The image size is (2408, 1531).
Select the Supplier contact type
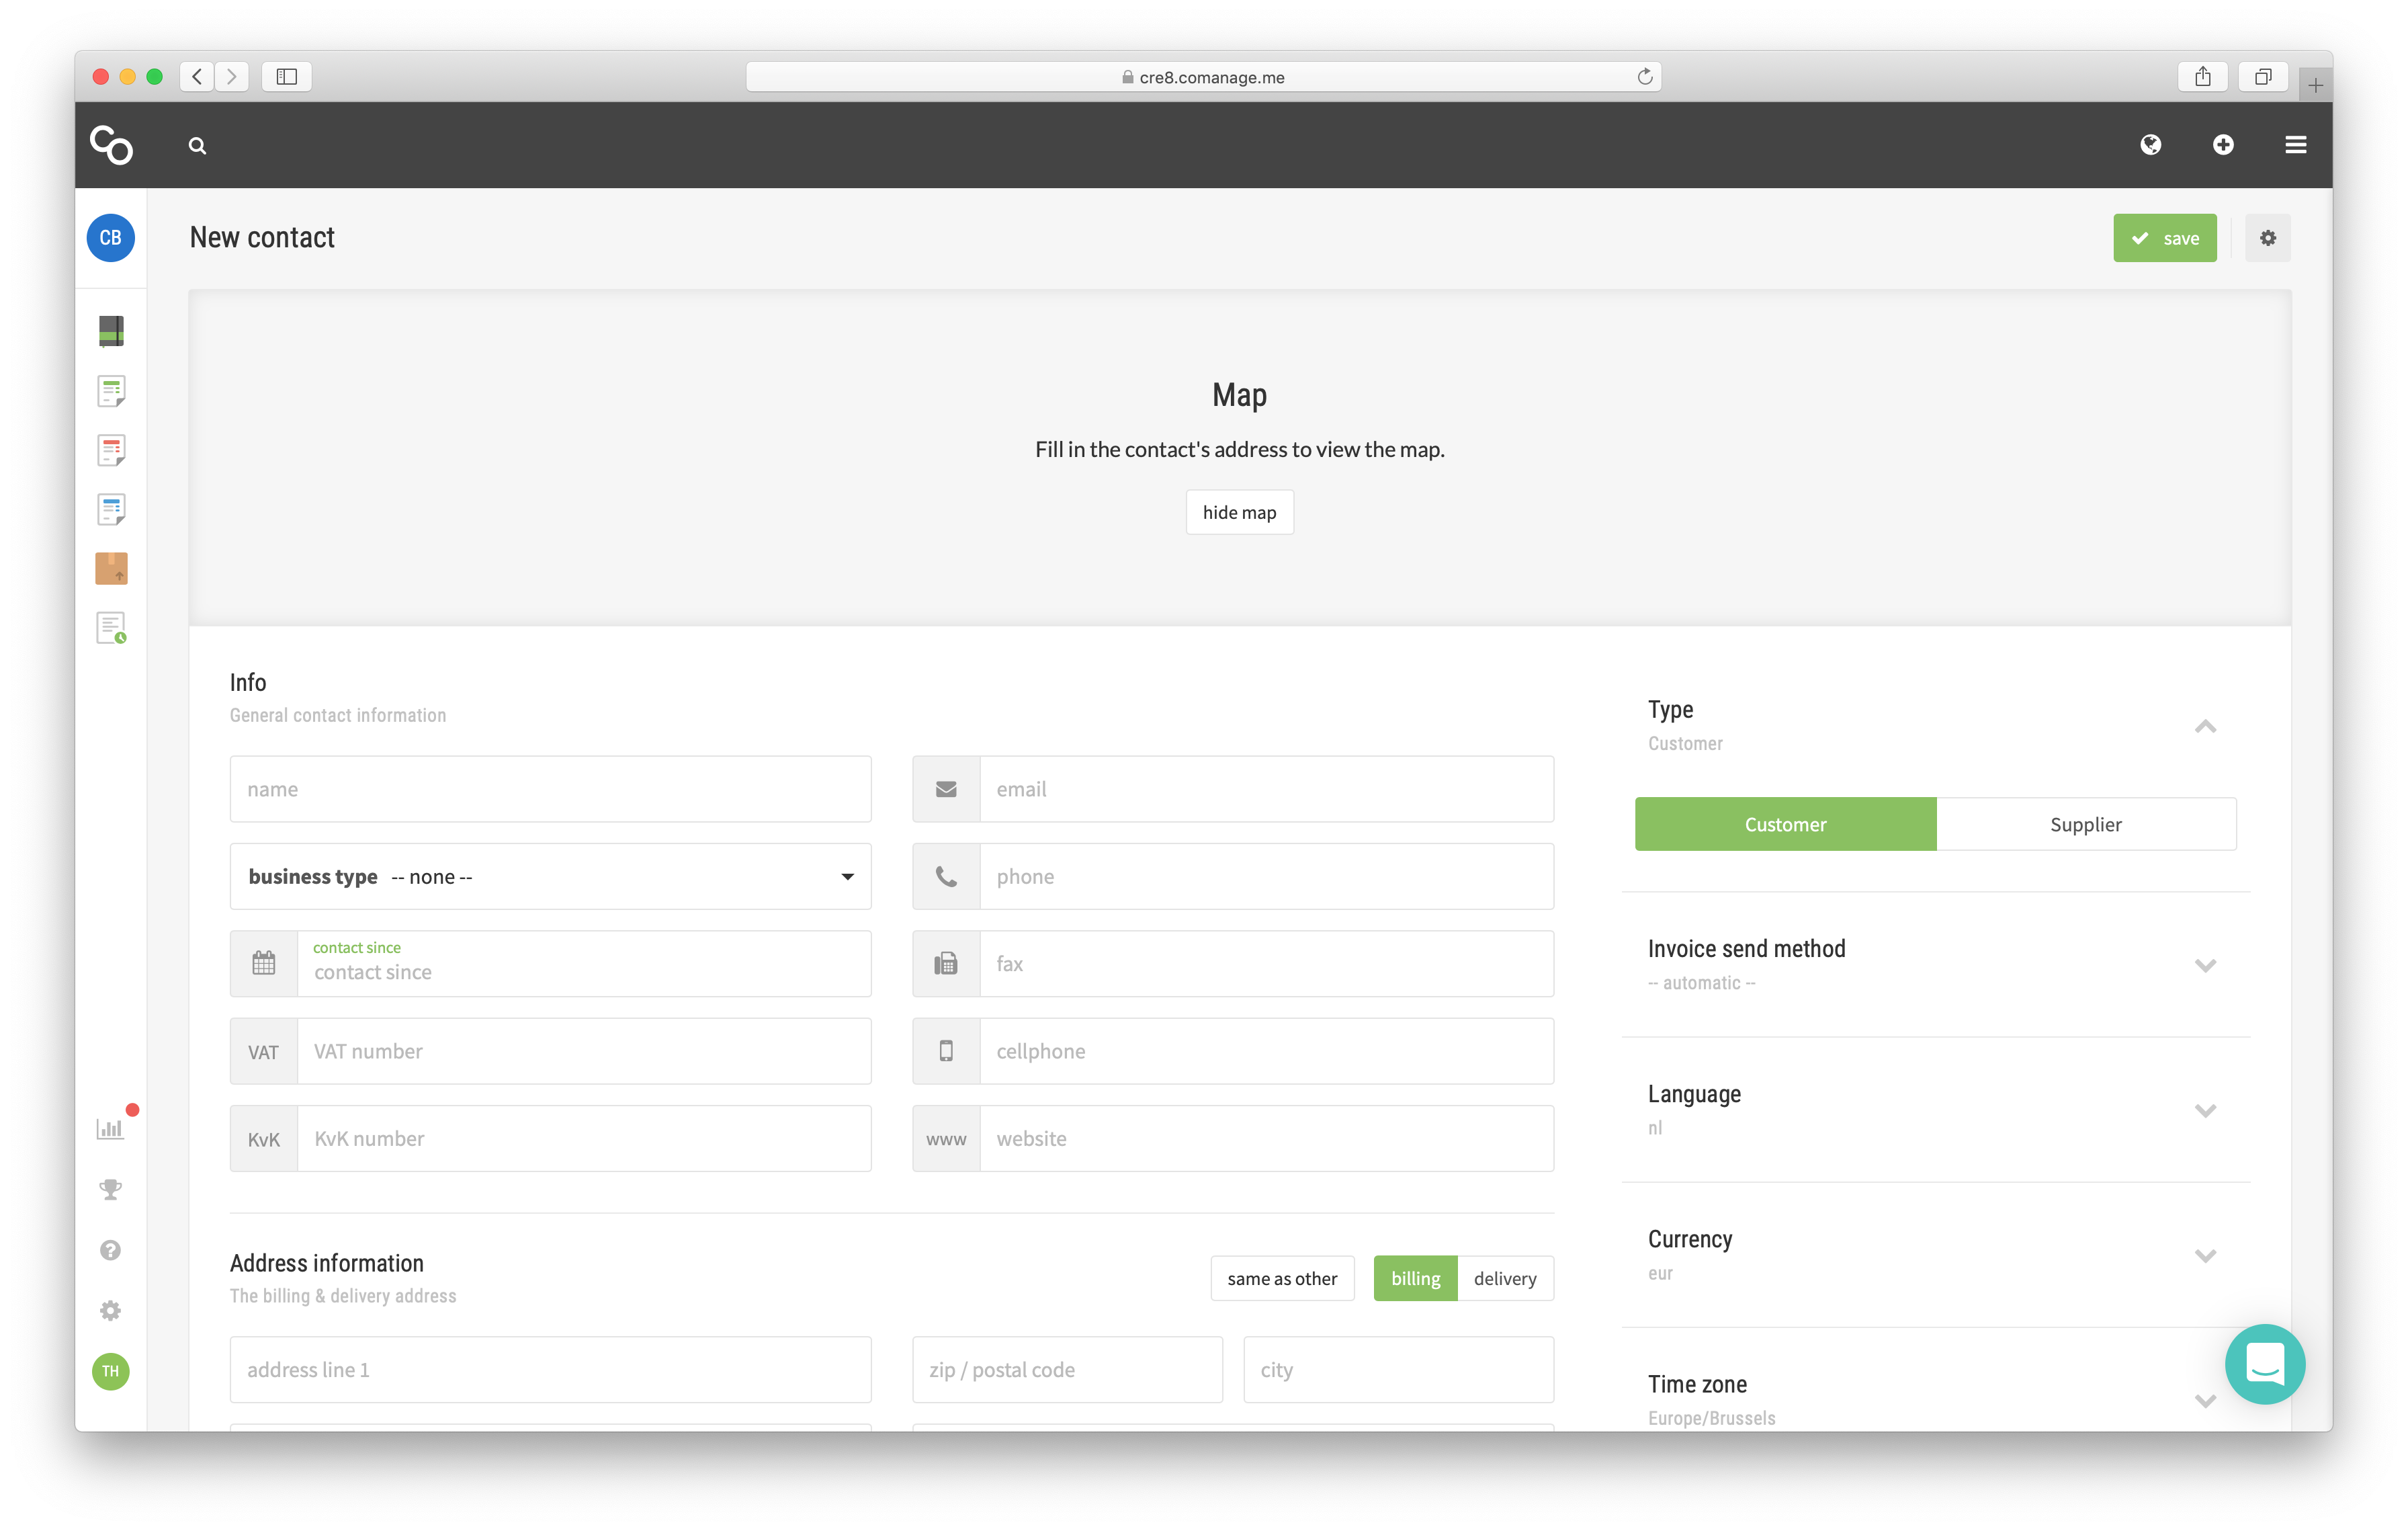click(2085, 824)
